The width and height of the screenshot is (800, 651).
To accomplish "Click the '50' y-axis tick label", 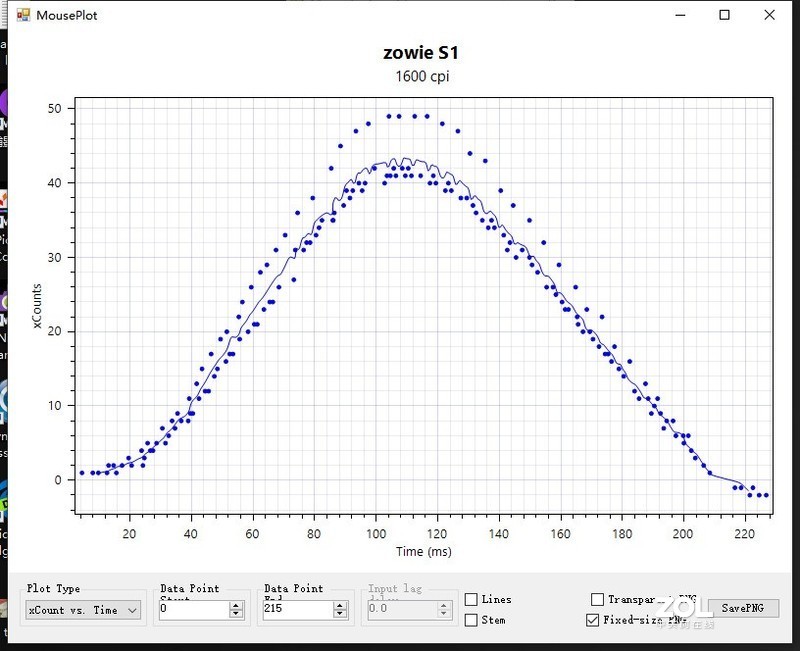I will [x=54, y=109].
